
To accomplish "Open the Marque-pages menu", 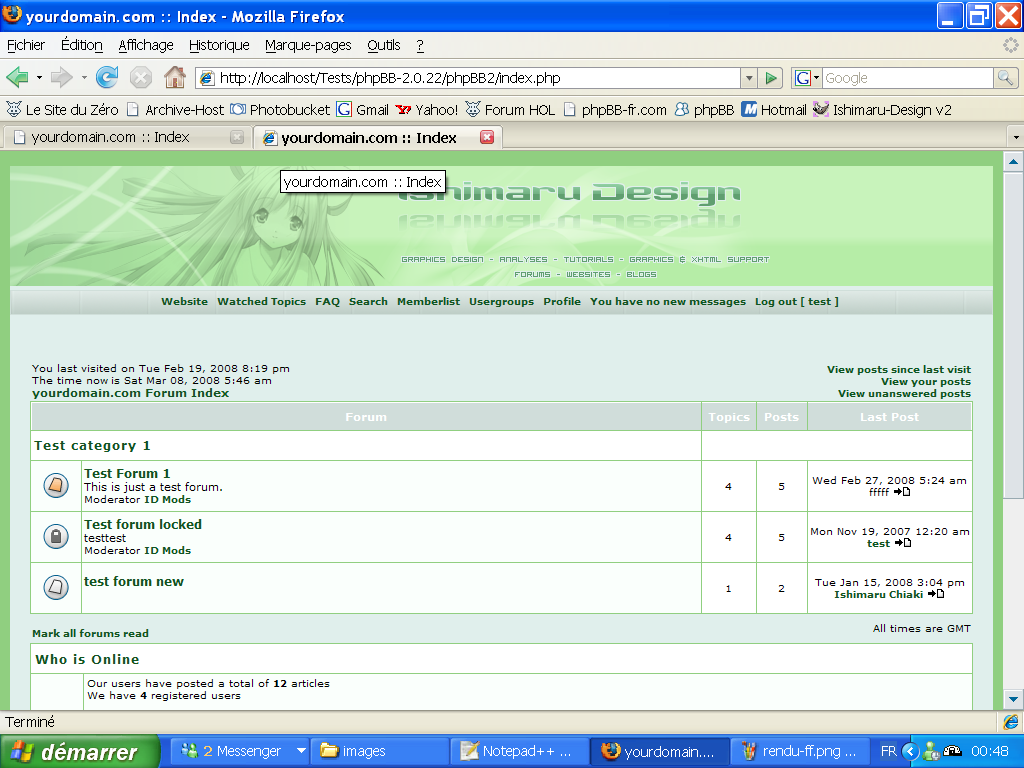I will (308, 45).
